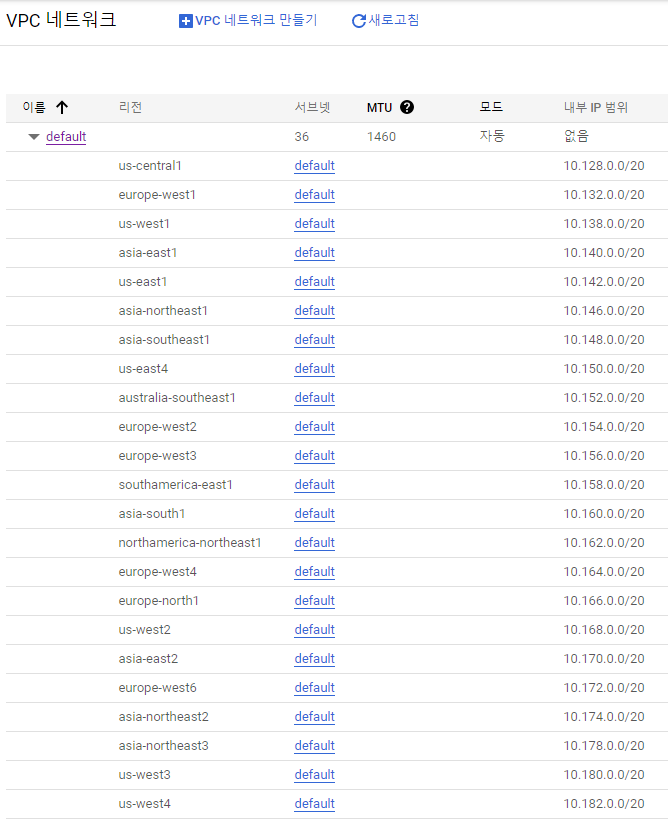Click the 새로고침 button text
Viewport: 668px width, 826px height.
[394, 20]
